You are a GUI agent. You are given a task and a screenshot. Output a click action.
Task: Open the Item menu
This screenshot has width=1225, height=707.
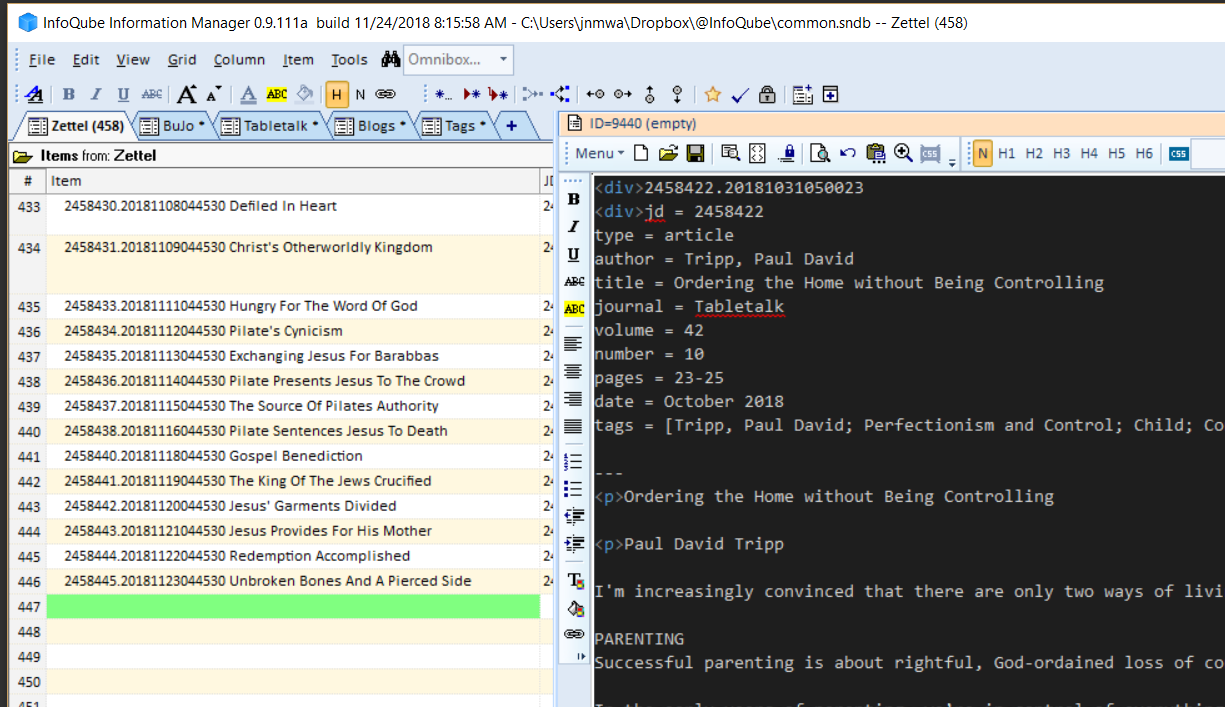298,60
